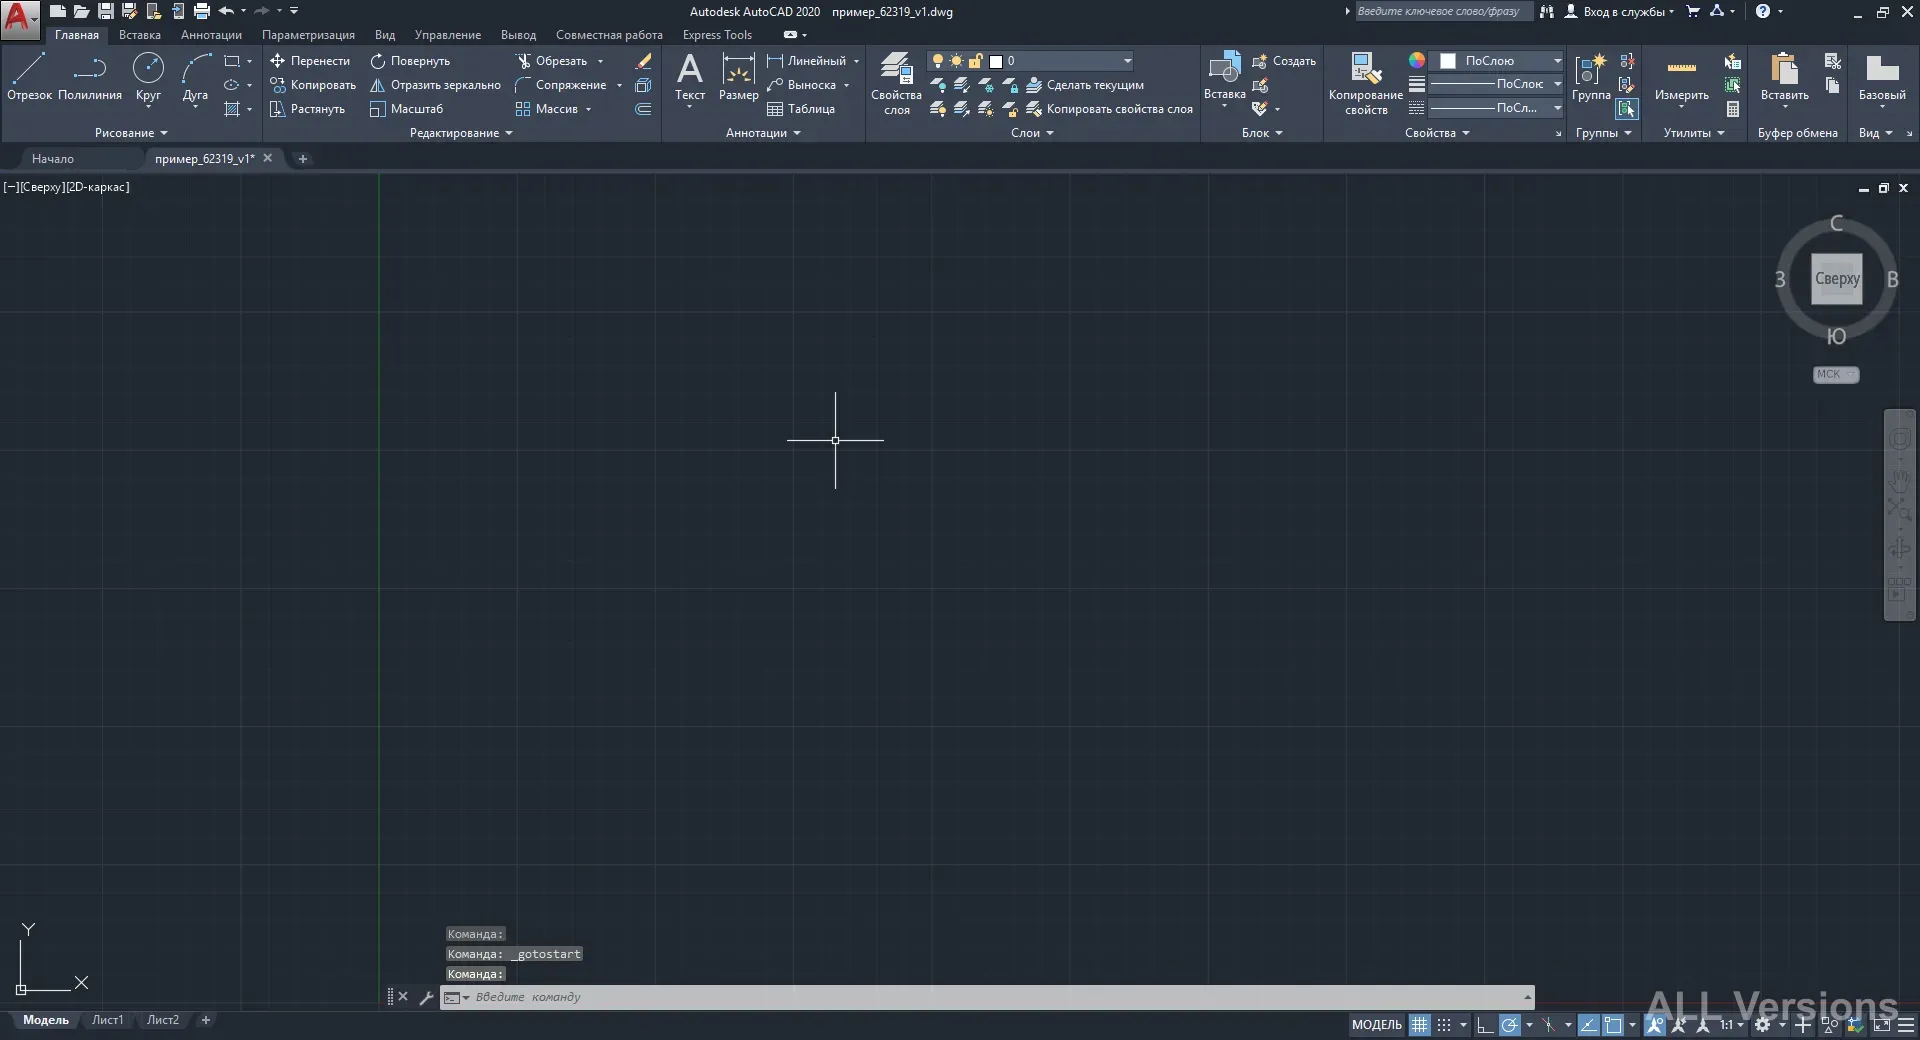Click the Выноска leader button
The image size is (1920, 1040).
coord(801,85)
